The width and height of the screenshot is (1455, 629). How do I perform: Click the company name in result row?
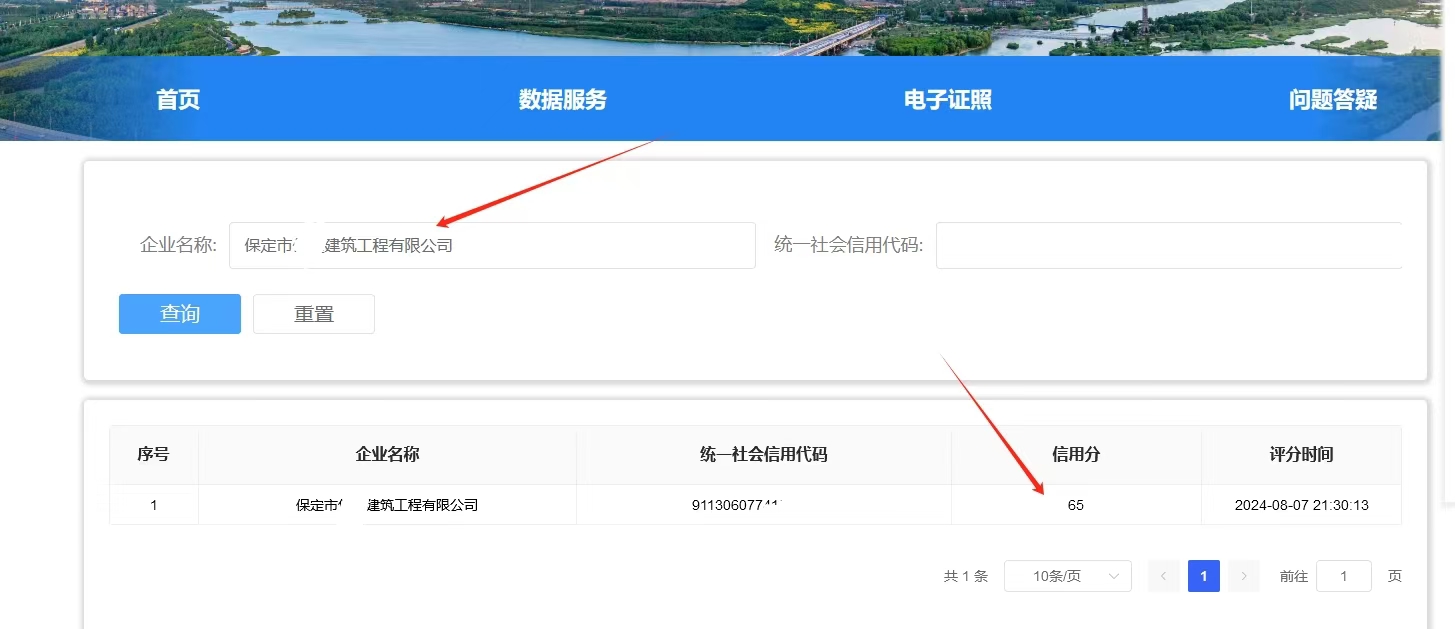[387, 505]
